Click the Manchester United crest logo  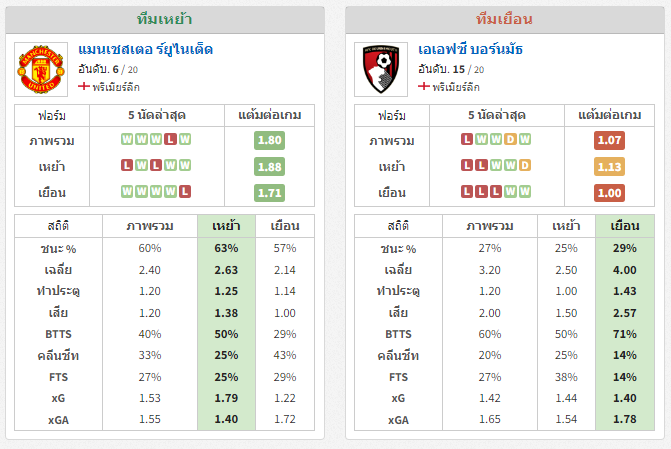(x=41, y=69)
